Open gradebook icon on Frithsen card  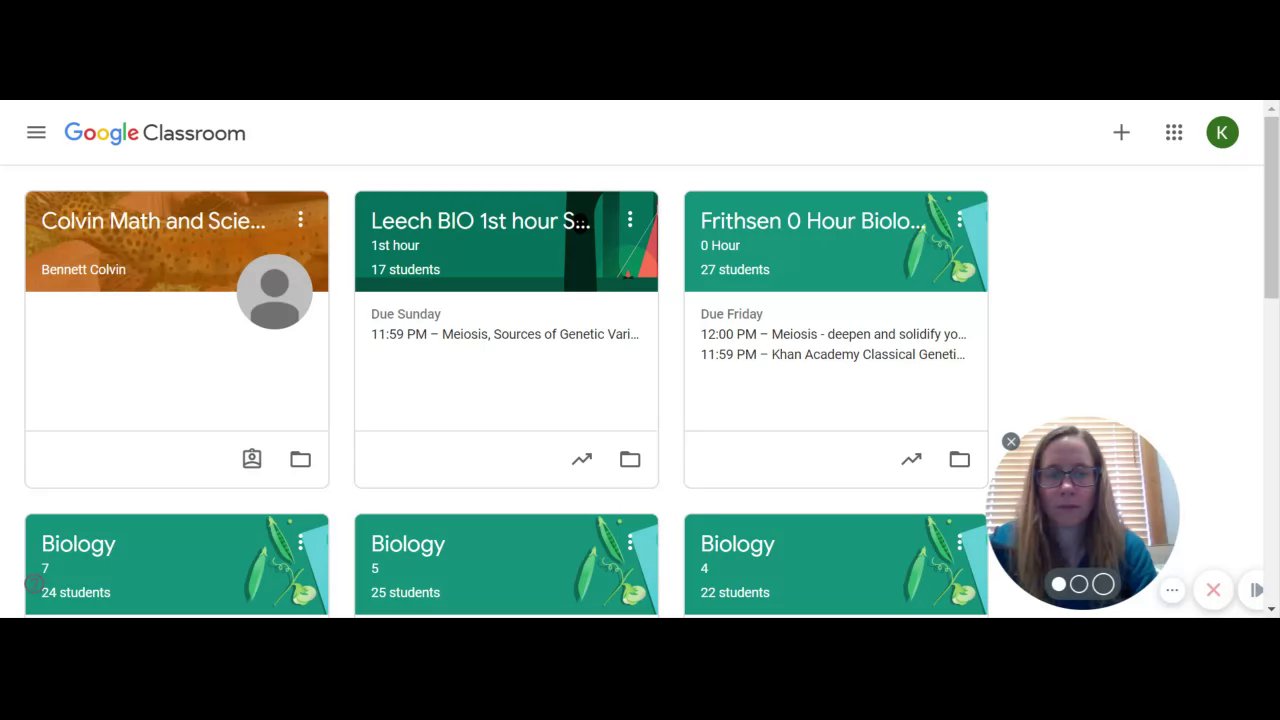coord(911,459)
